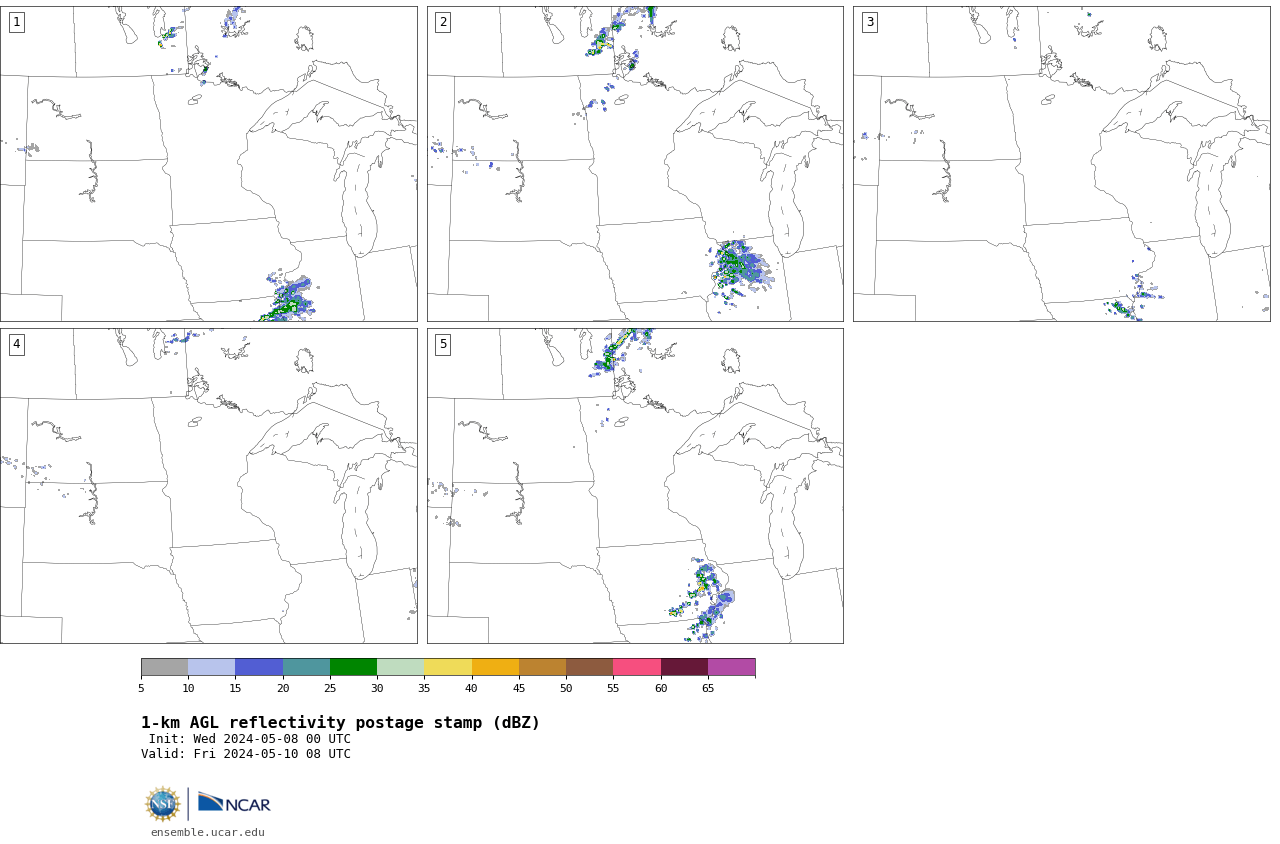The image size is (1280, 844).
Task: Click the colorbar tick label 35
Action: 424,688
